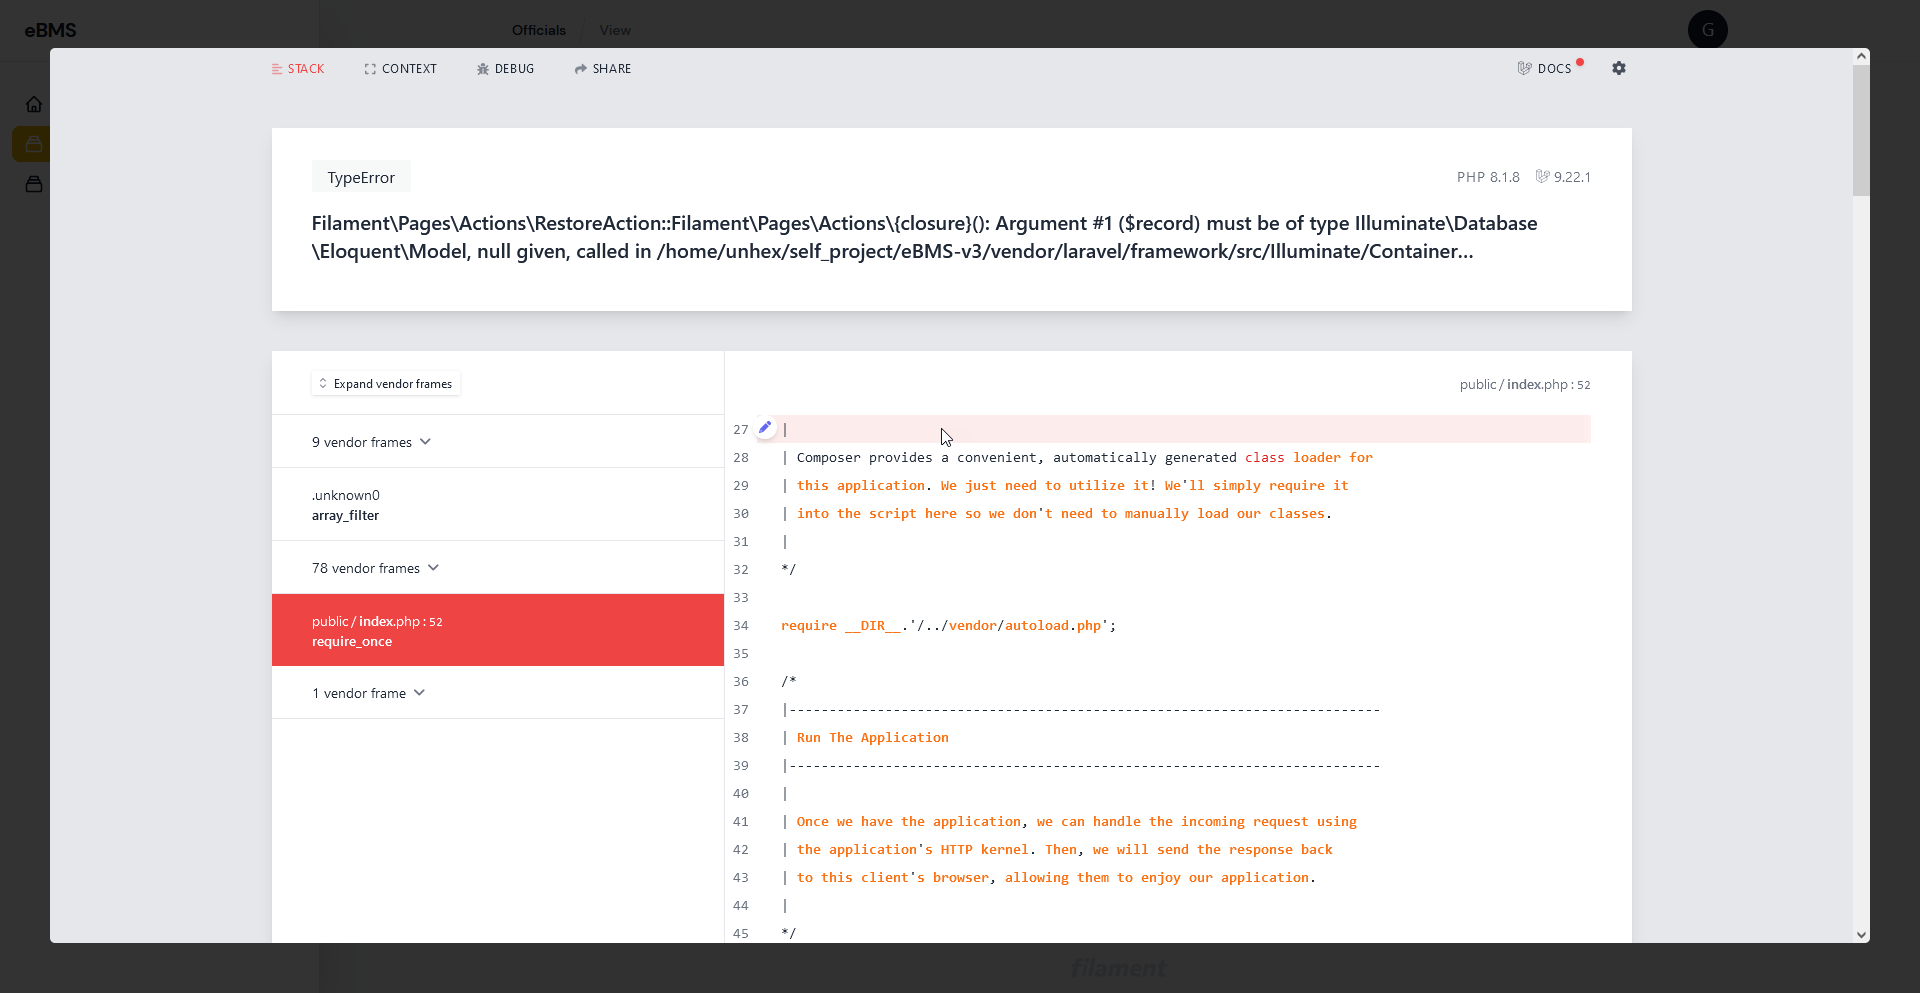Click the highlighted briefcase icon in the sidebar
This screenshot has width=1920, height=993.
pos(33,143)
